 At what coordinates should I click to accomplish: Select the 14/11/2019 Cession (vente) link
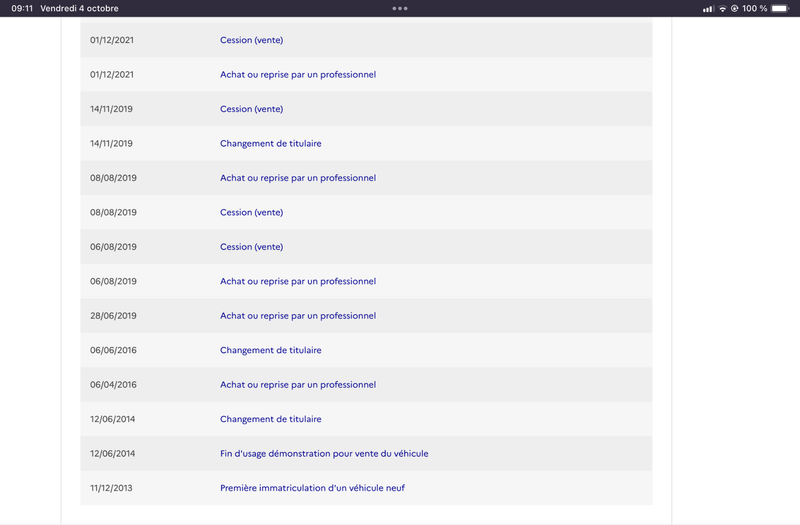(x=252, y=109)
